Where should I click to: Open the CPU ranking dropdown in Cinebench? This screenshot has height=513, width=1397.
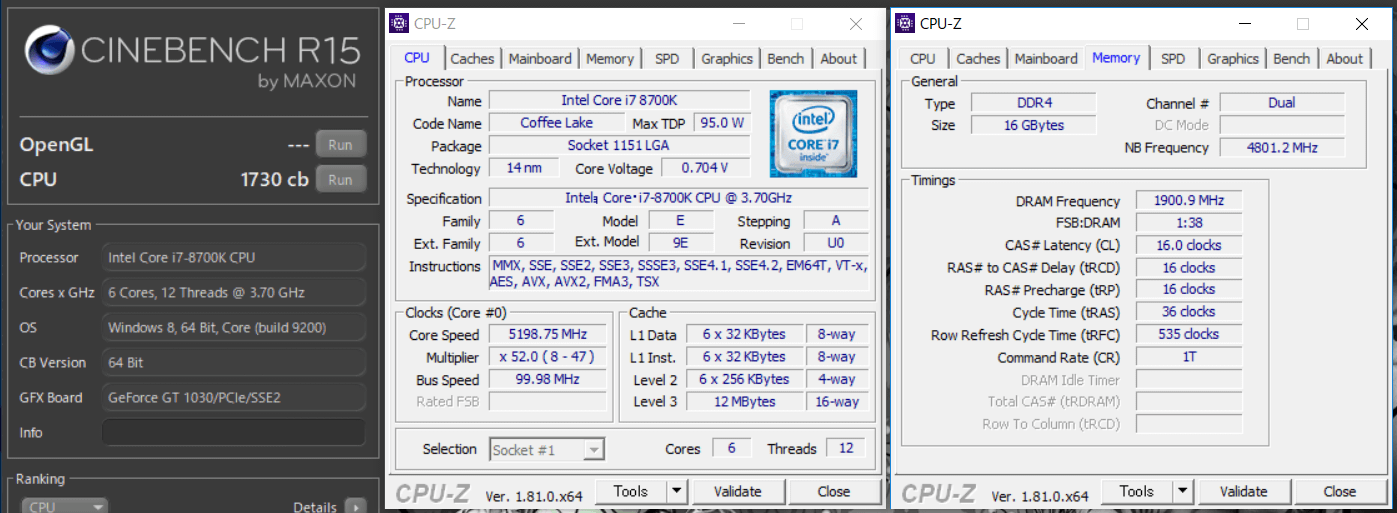click(x=64, y=506)
